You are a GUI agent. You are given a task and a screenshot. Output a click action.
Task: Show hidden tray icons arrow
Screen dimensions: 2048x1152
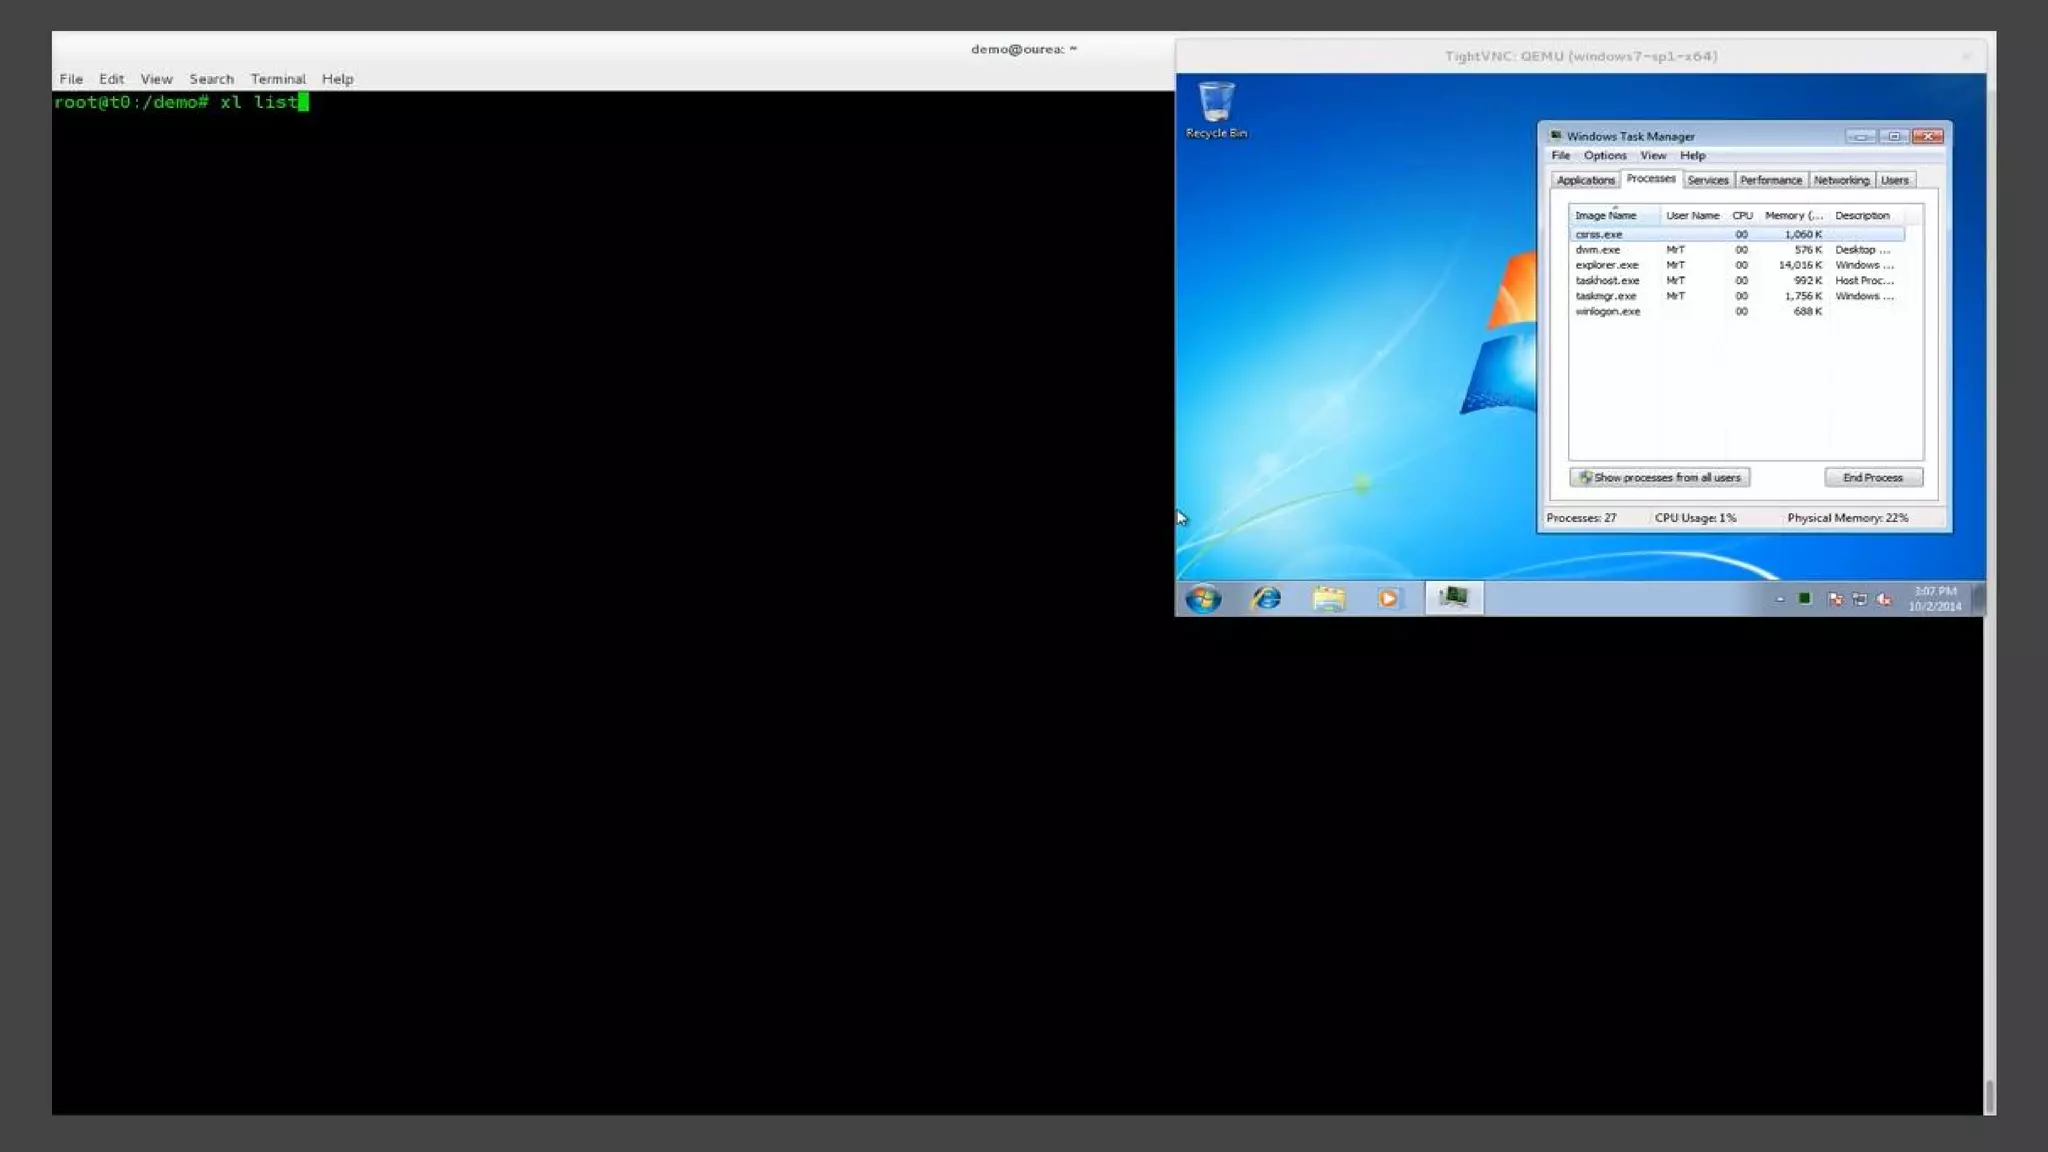click(x=1779, y=599)
